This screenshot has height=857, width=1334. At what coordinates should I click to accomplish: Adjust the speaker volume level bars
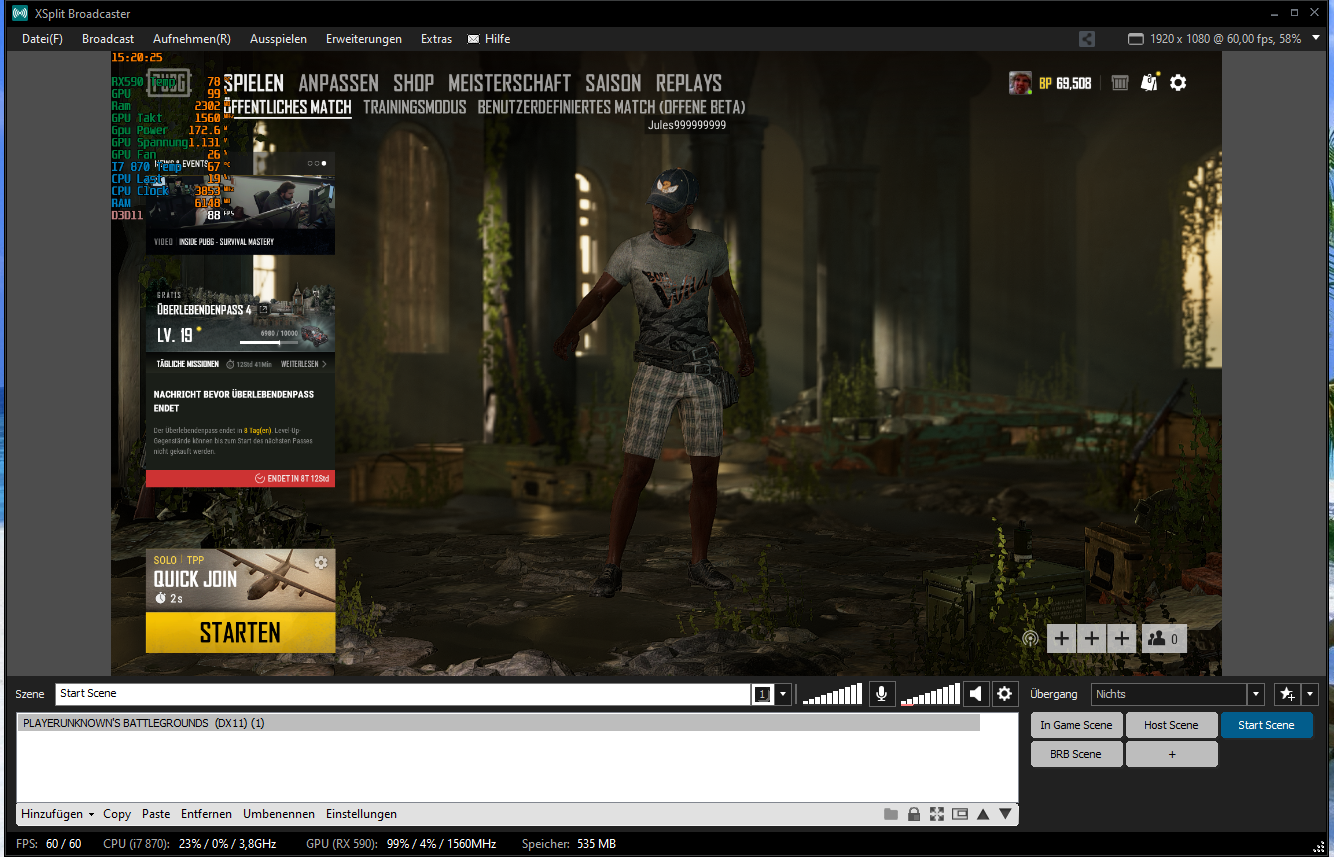(930, 694)
